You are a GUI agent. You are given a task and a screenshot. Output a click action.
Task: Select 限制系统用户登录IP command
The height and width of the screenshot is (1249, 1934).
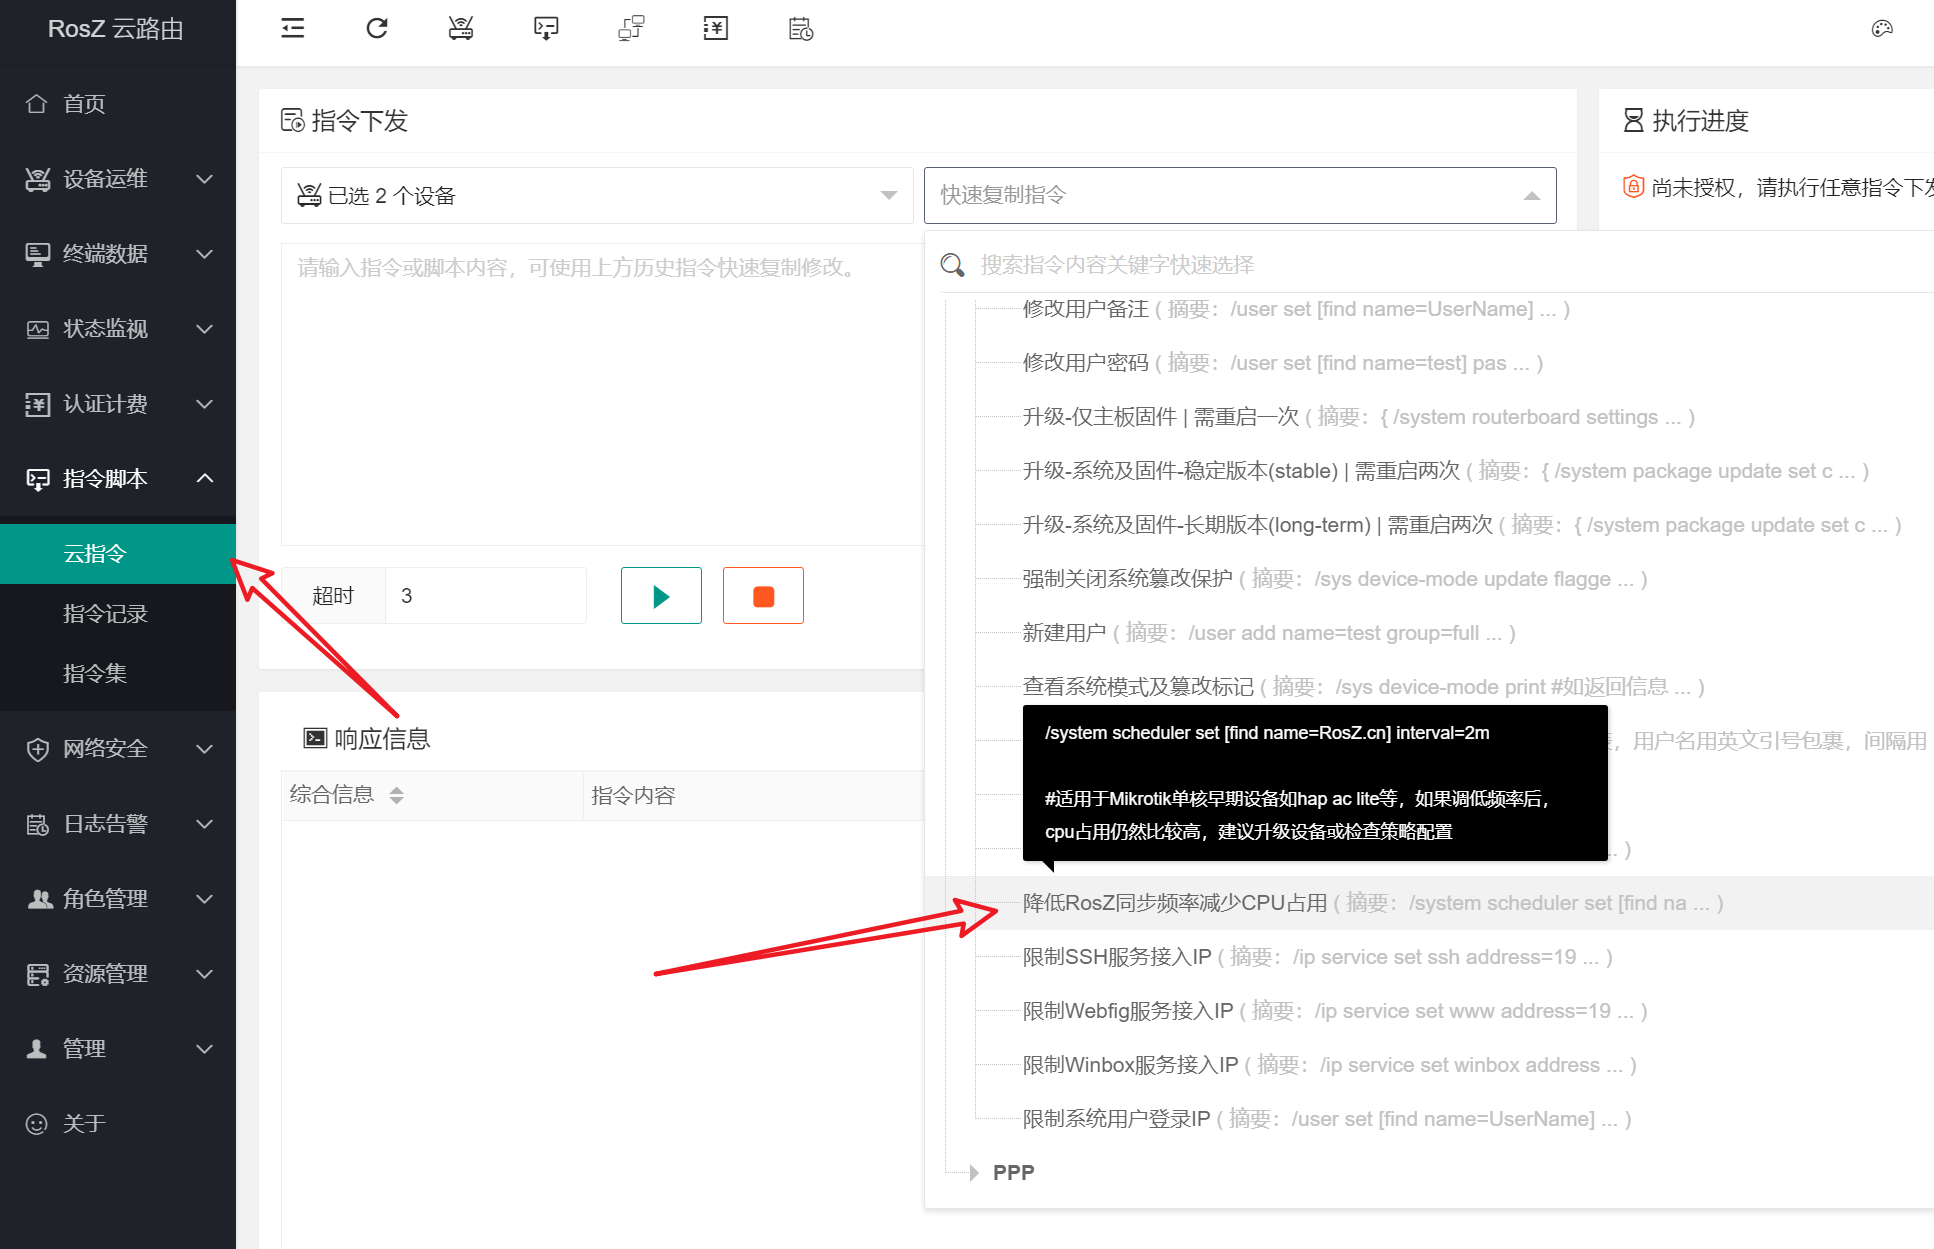tap(1327, 1119)
